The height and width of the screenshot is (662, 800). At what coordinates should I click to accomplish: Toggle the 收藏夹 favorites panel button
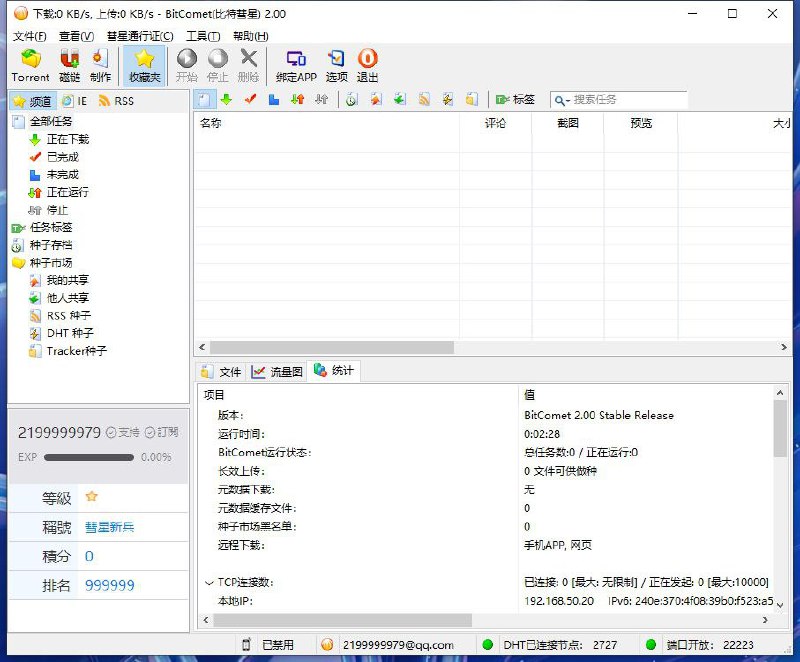(x=144, y=65)
